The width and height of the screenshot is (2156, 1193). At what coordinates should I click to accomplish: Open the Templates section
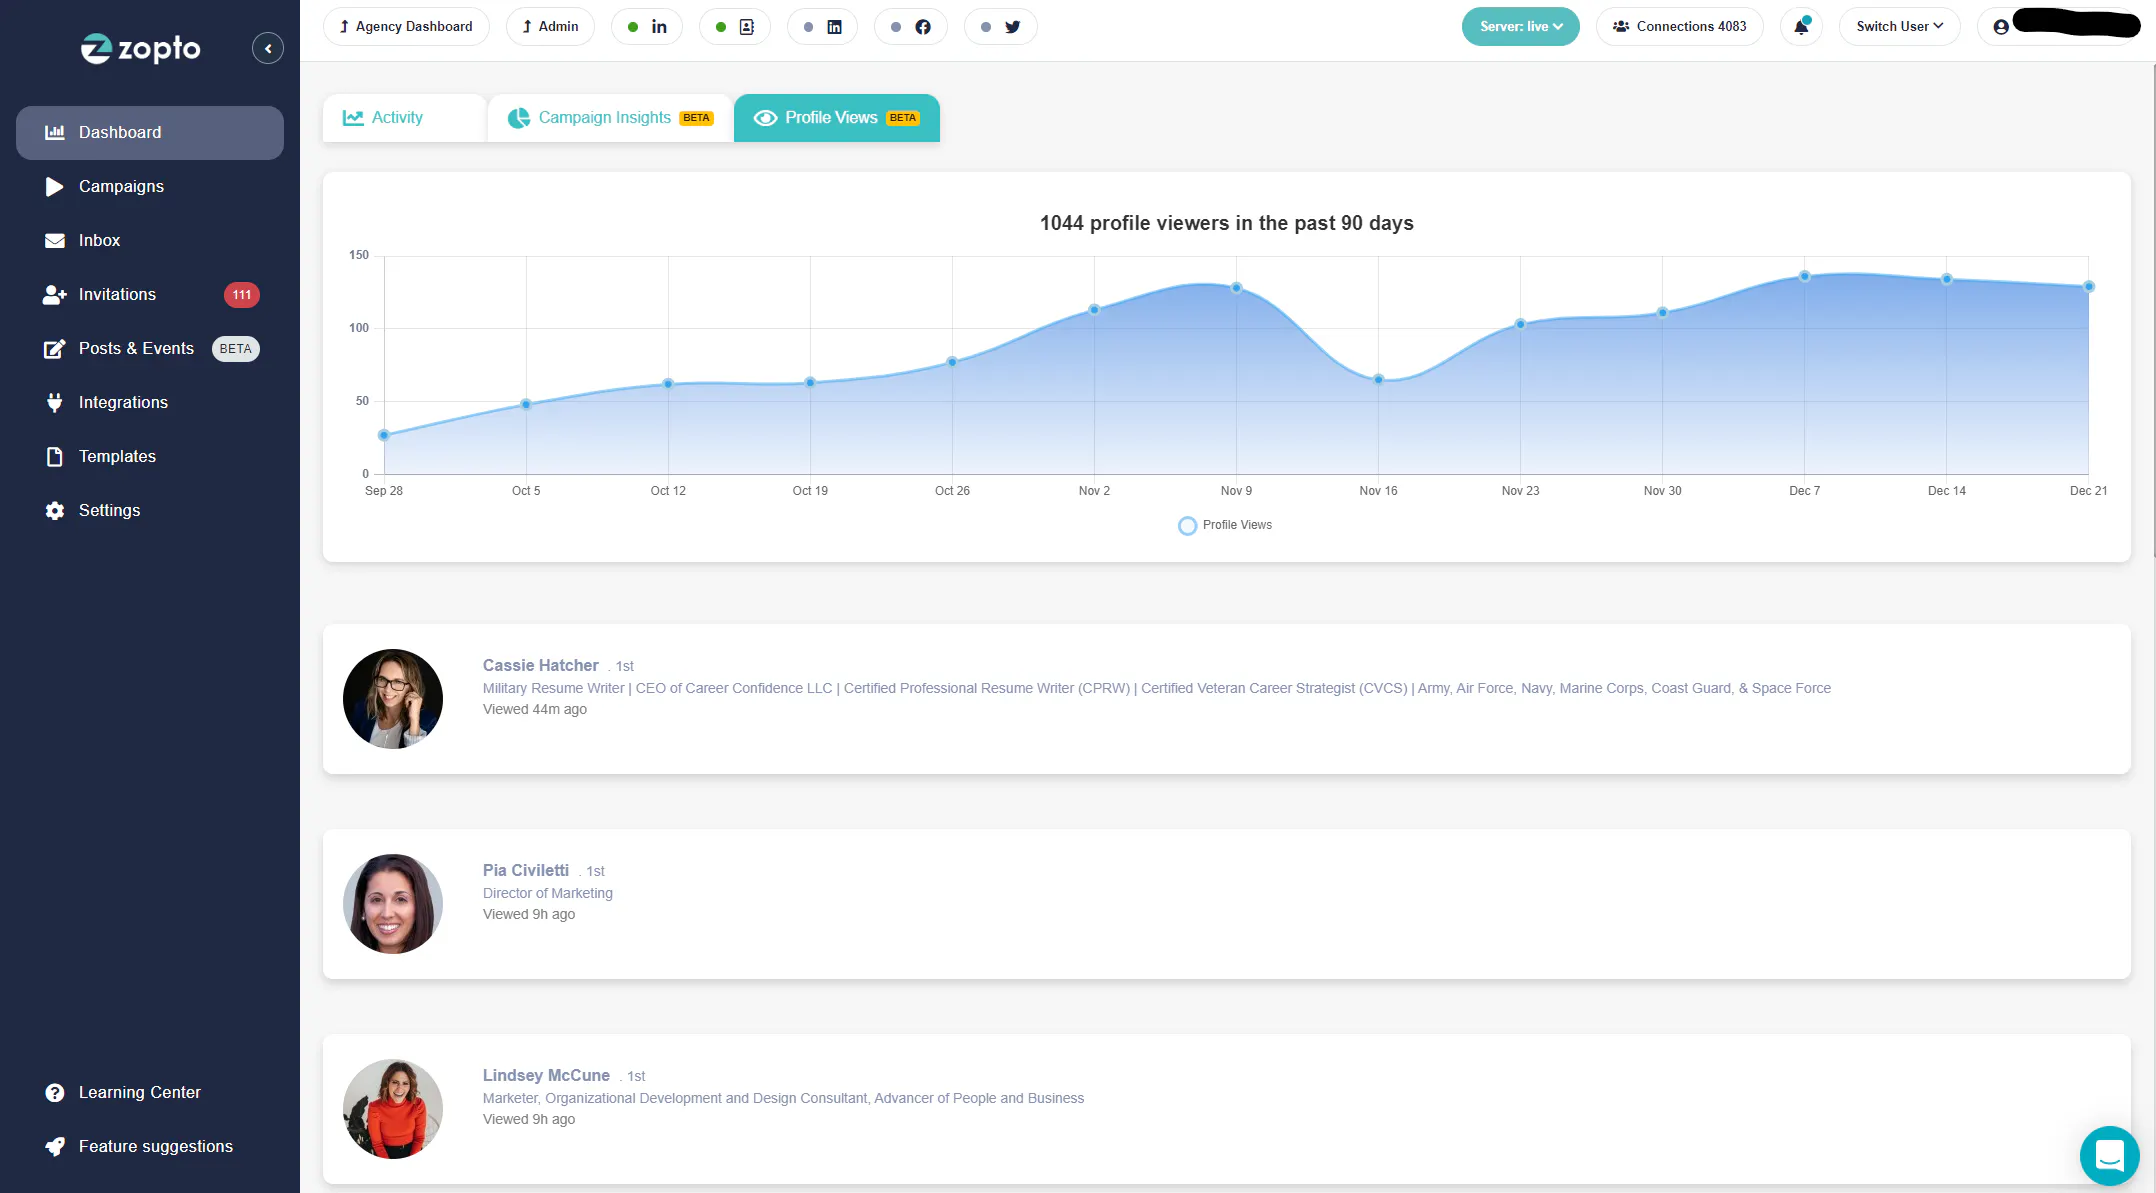pos(150,456)
